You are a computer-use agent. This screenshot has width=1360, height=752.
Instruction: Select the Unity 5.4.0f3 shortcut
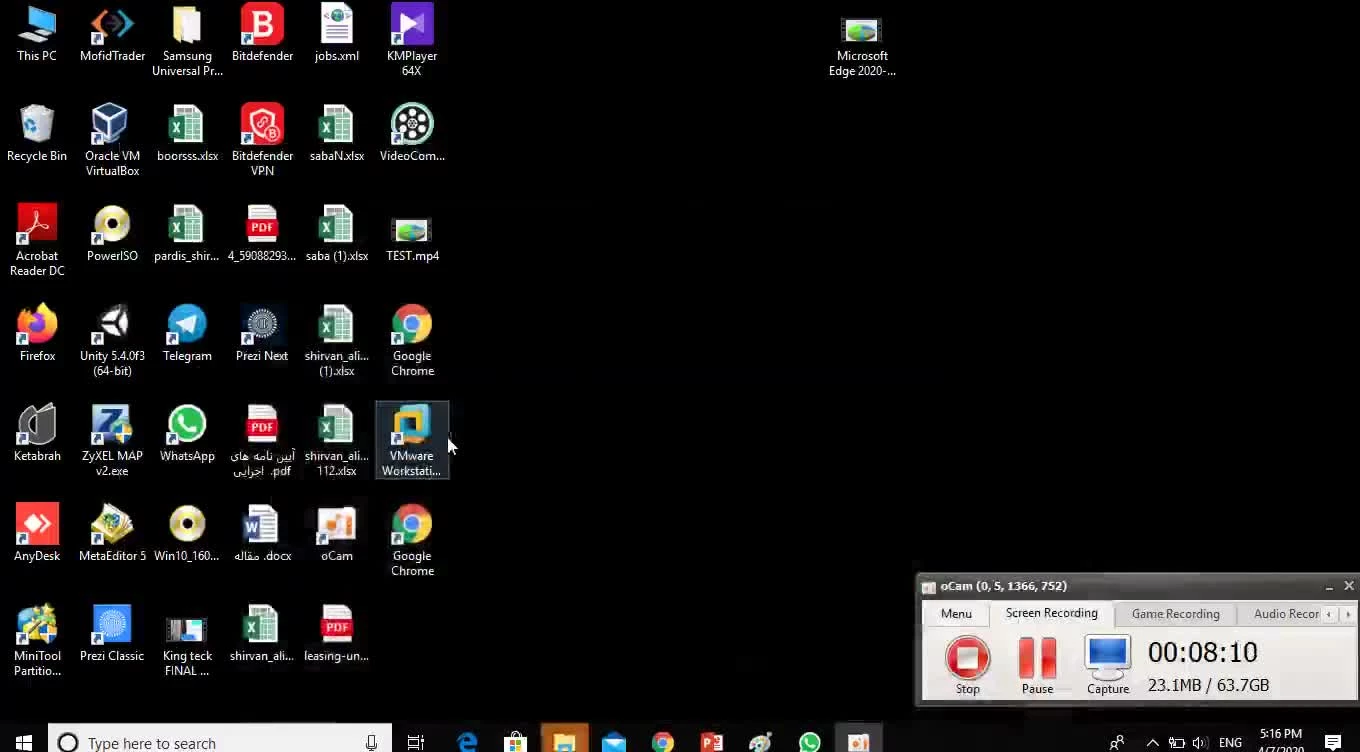[112, 341]
